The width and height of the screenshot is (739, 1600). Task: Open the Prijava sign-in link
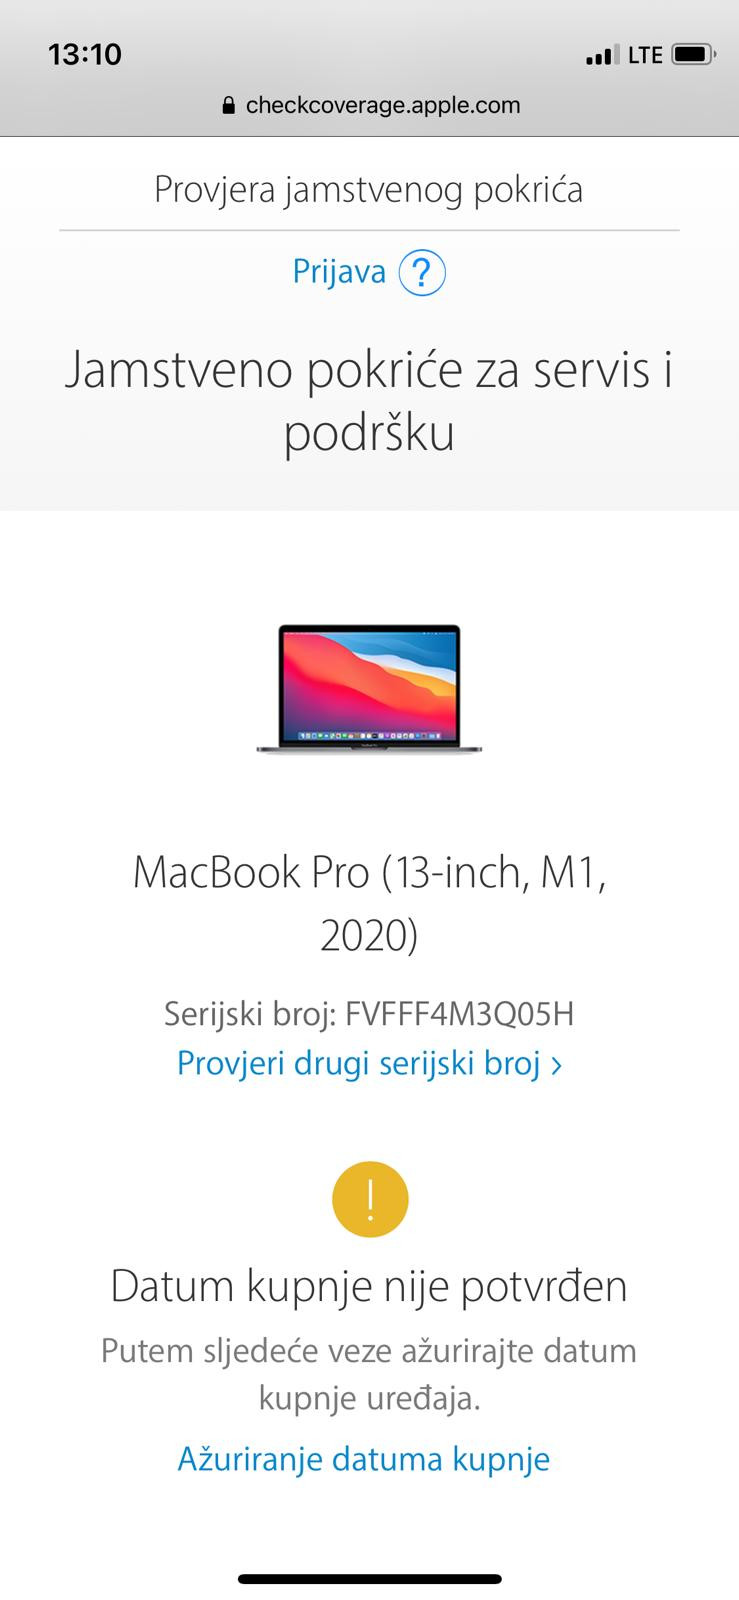[339, 271]
